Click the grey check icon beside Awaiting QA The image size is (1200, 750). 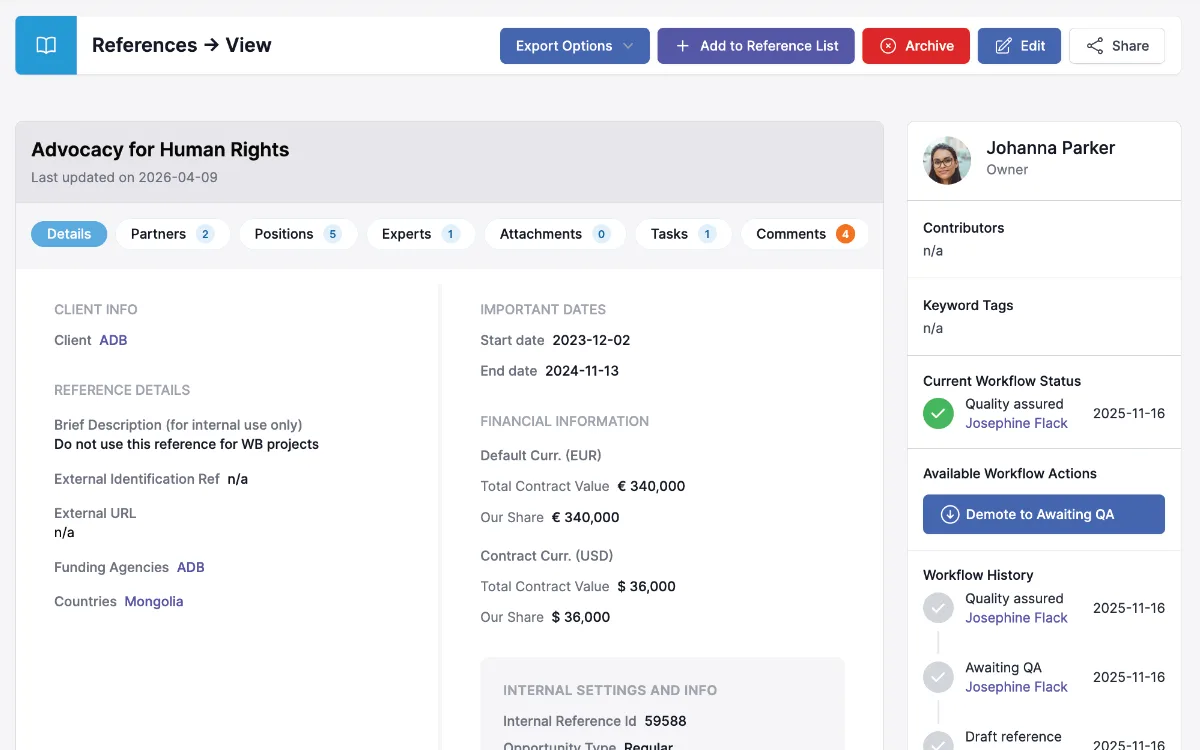click(x=938, y=677)
